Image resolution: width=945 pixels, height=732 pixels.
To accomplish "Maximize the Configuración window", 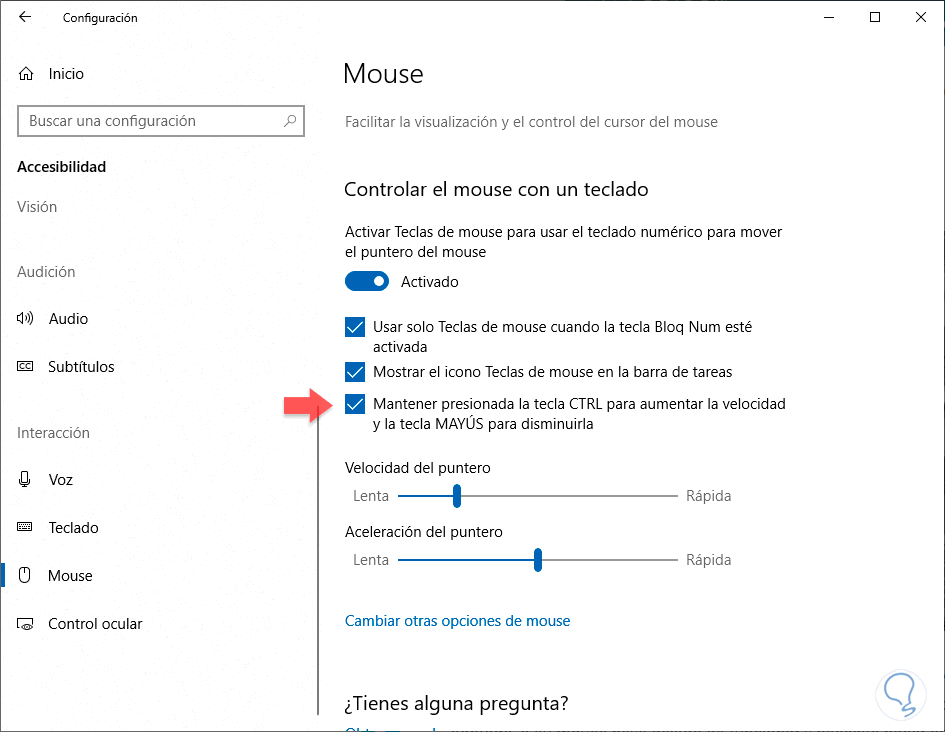I will pyautogui.click(x=875, y=17).
